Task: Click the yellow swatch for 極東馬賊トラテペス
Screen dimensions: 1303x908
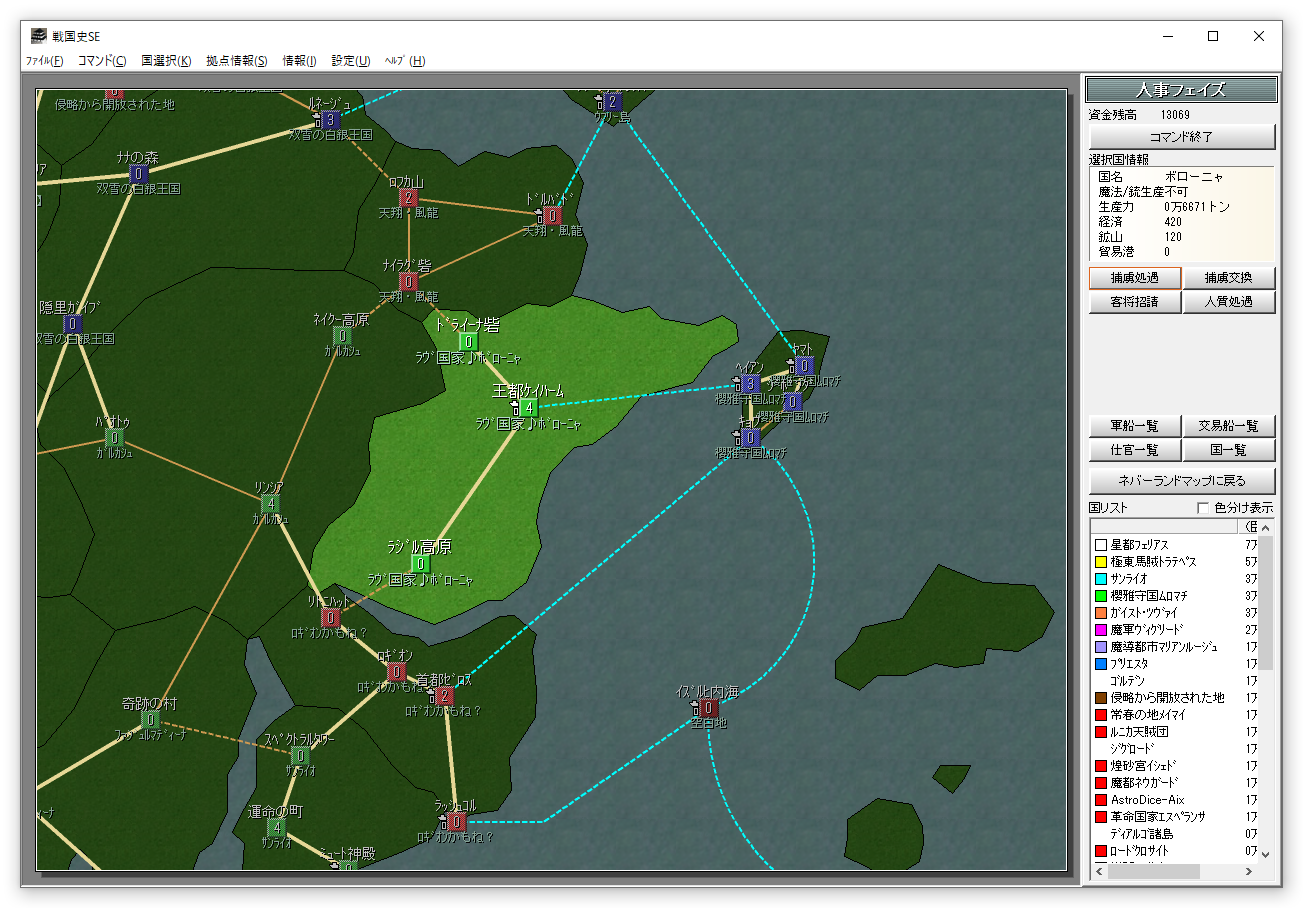Action: [1101, 562]
